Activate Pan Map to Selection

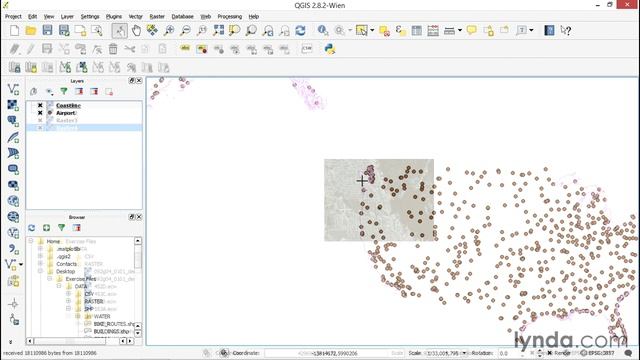tap(152, 30)
